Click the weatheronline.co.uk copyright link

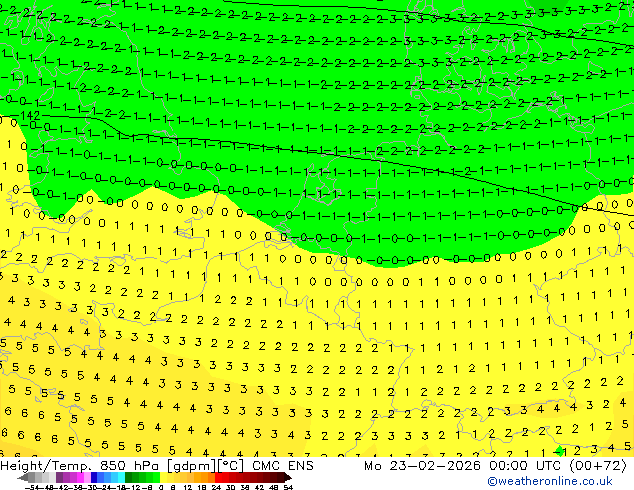[549, 481]
